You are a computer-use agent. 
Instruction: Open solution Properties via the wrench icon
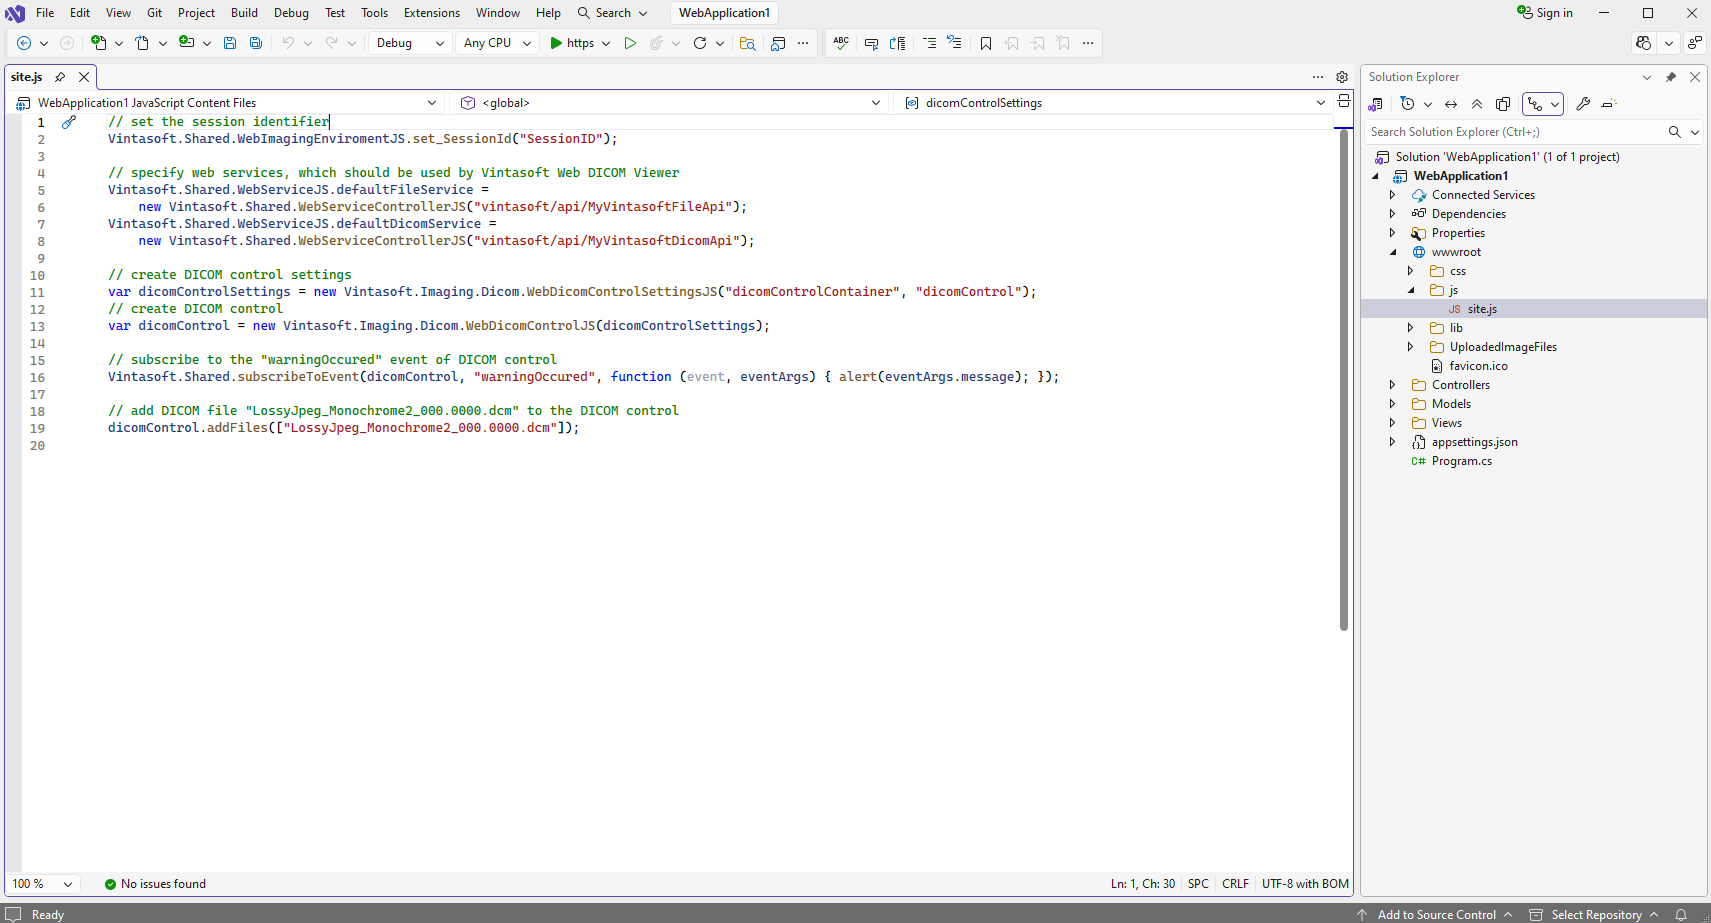(1583, 104)
